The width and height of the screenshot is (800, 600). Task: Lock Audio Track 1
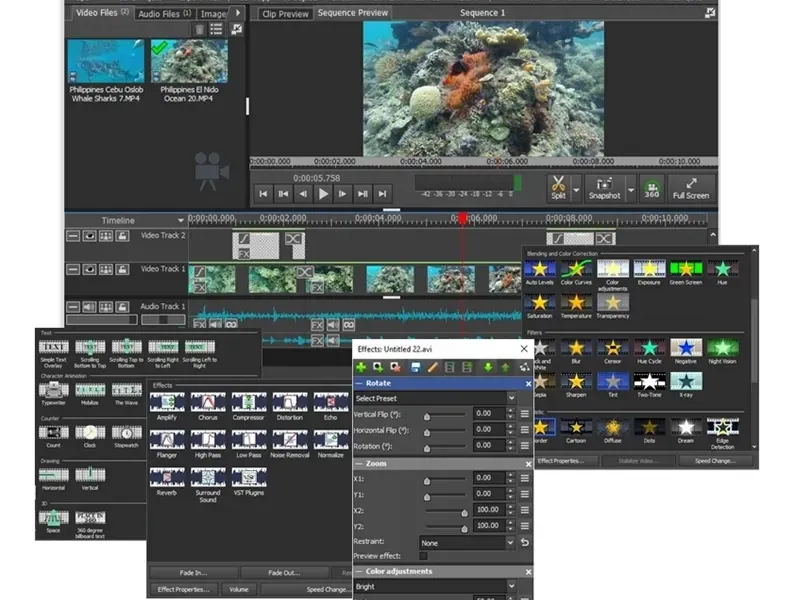click(122, 307)
